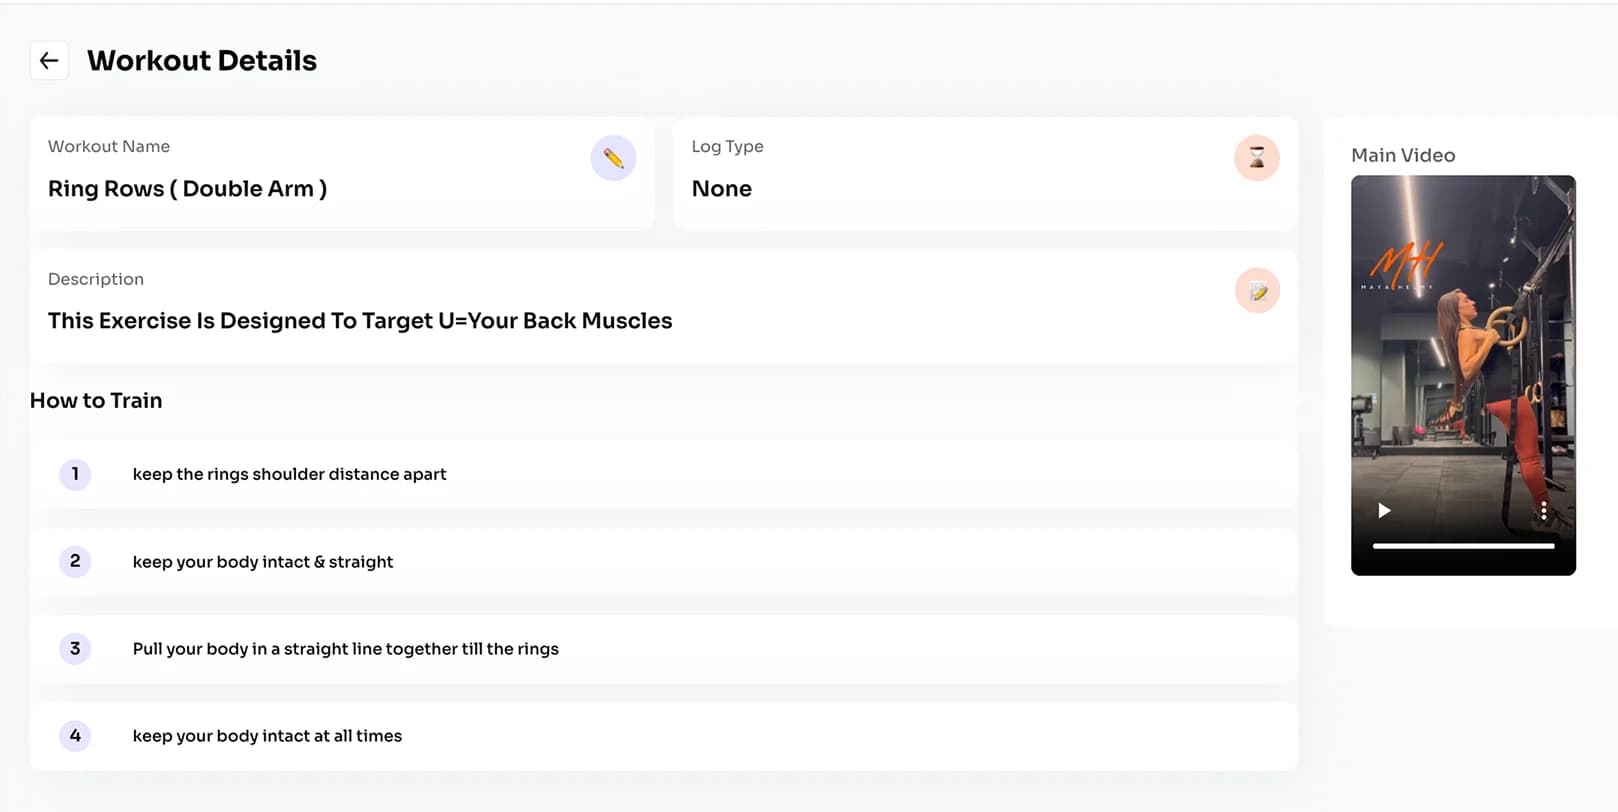Seek within the video progress bar
The height and width of the screenshot is (812, 1618).
coord(1463,546)
